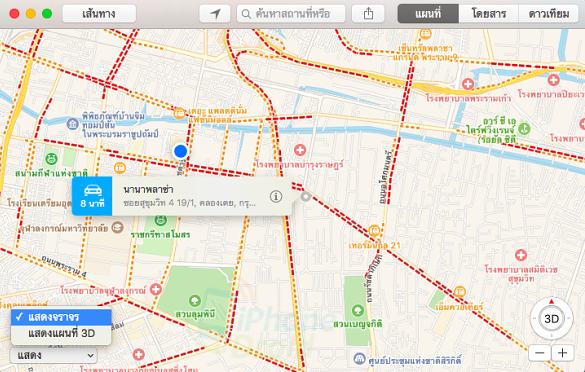Image resolution: width=585 pixels, height=372 pixels.
Task: Open the แสดง dropdown at bottom left
Action: [x=53, y=355]
